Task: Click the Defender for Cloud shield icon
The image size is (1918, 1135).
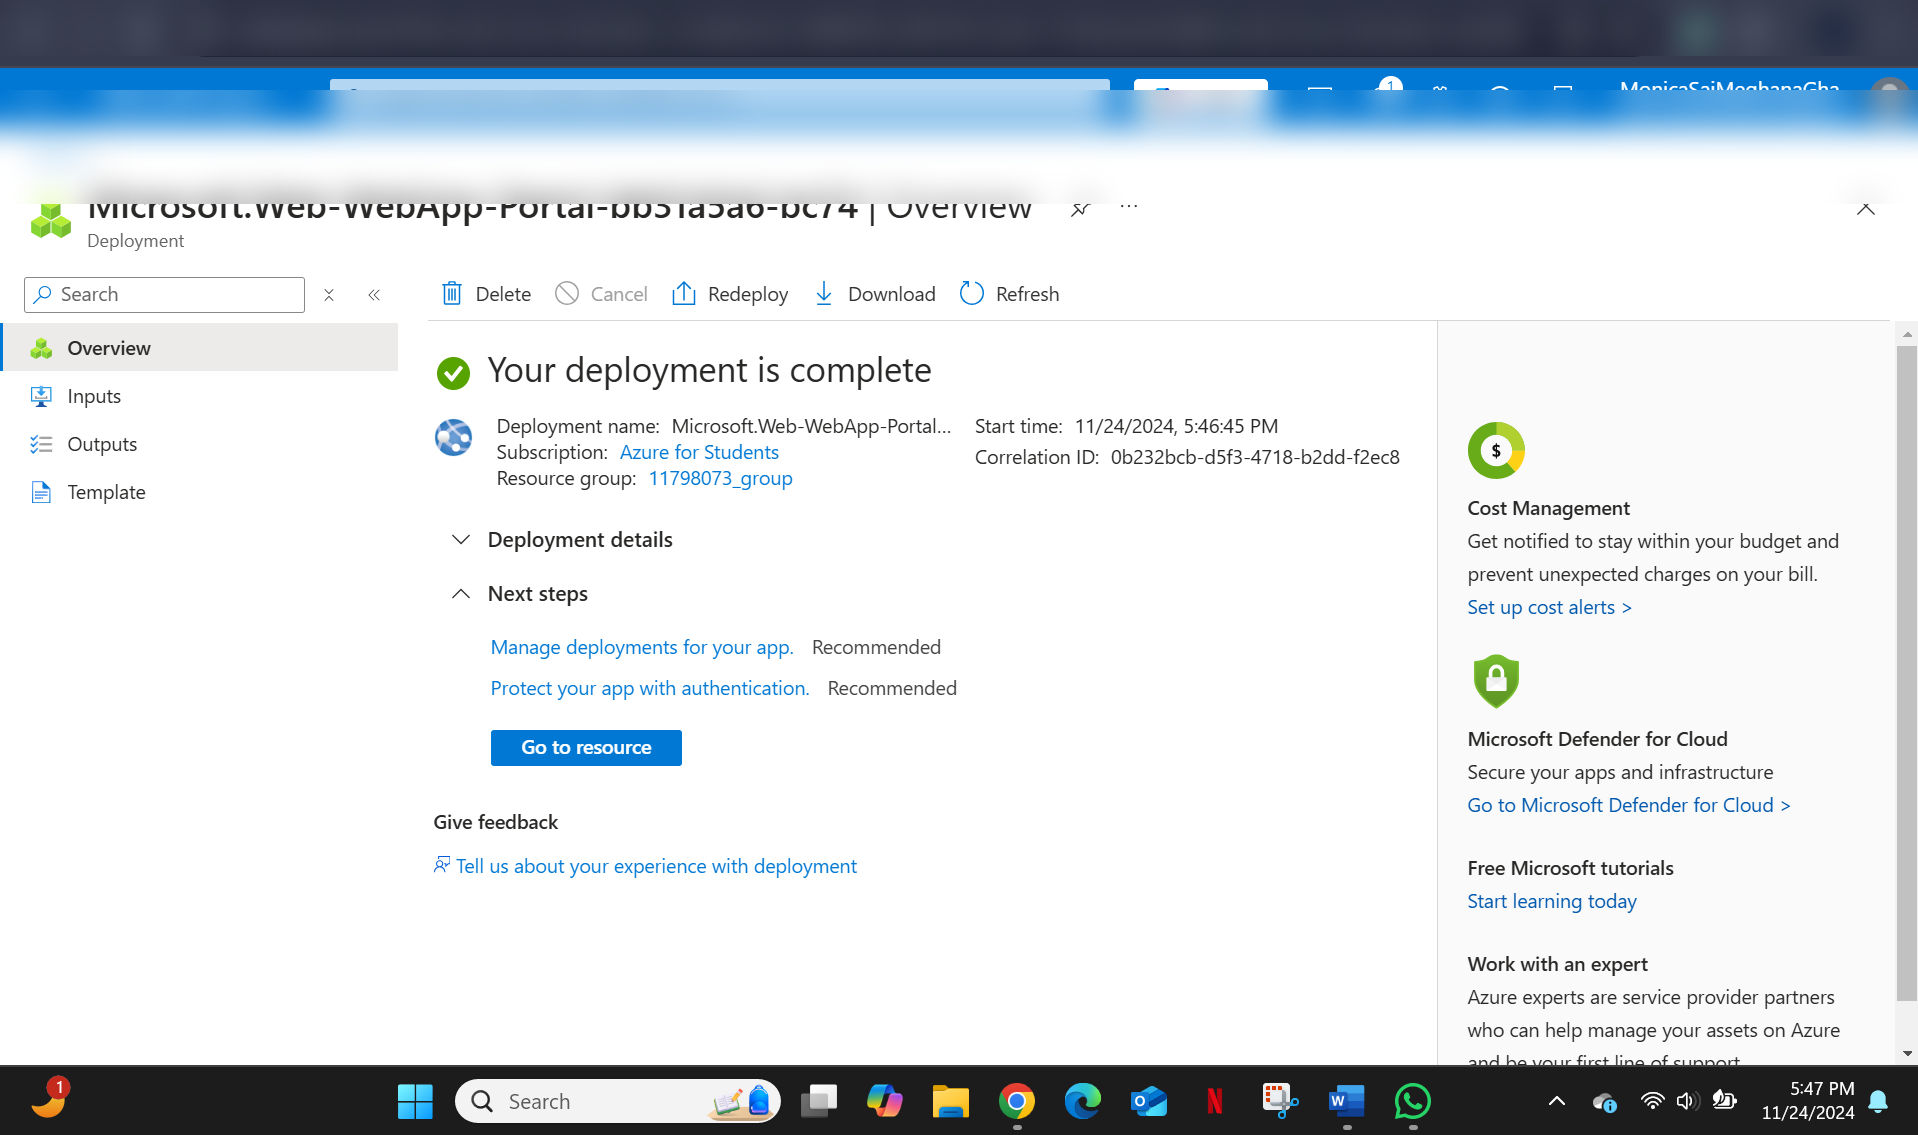Action: 1496,681
